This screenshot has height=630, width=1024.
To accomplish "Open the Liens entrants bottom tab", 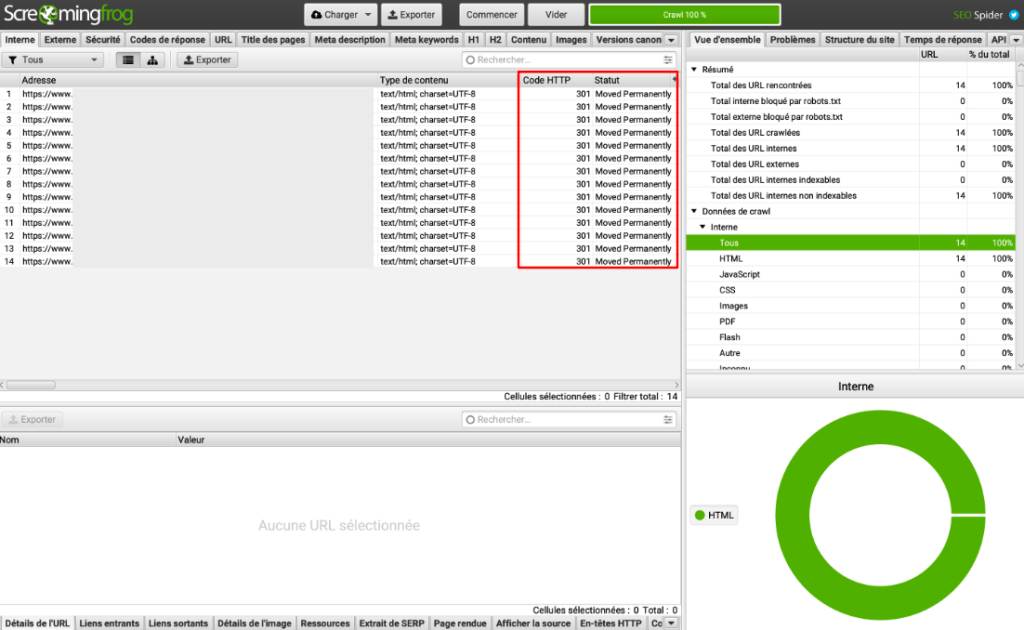I will click(x=110, y=623).
